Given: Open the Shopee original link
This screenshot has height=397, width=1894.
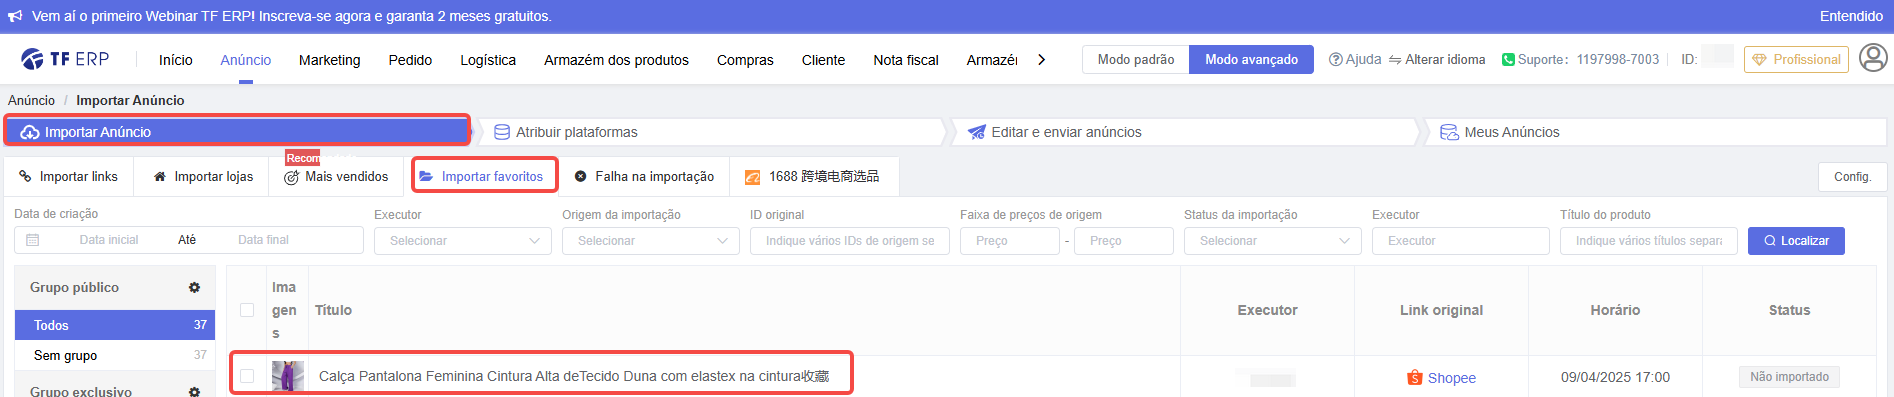Looking at the screenshot, I should pyautogui.click(x=1452, y=378).
